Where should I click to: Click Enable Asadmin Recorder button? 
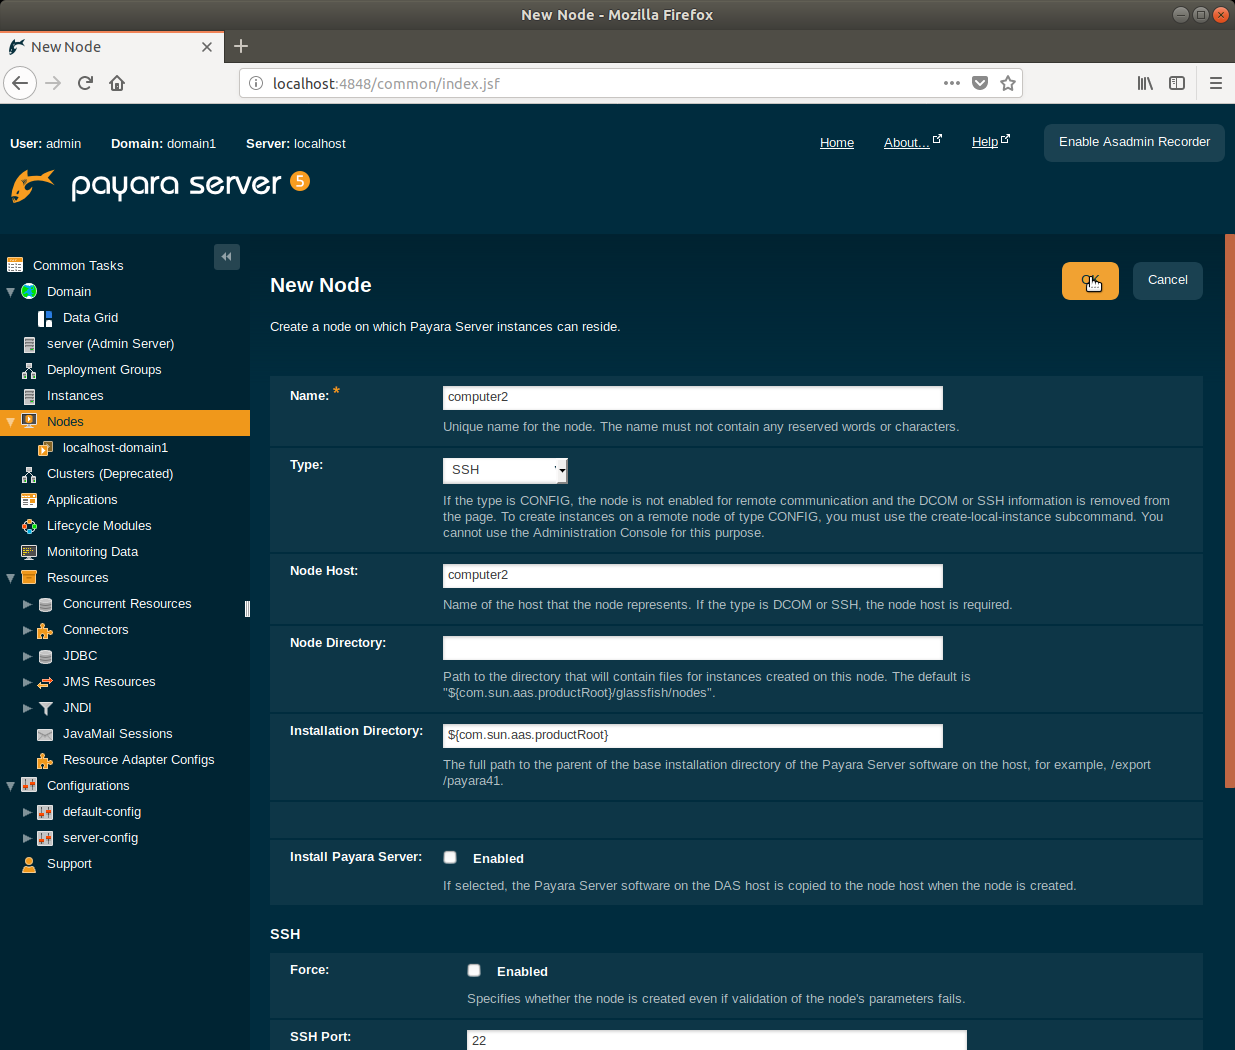pos(1134,142)
